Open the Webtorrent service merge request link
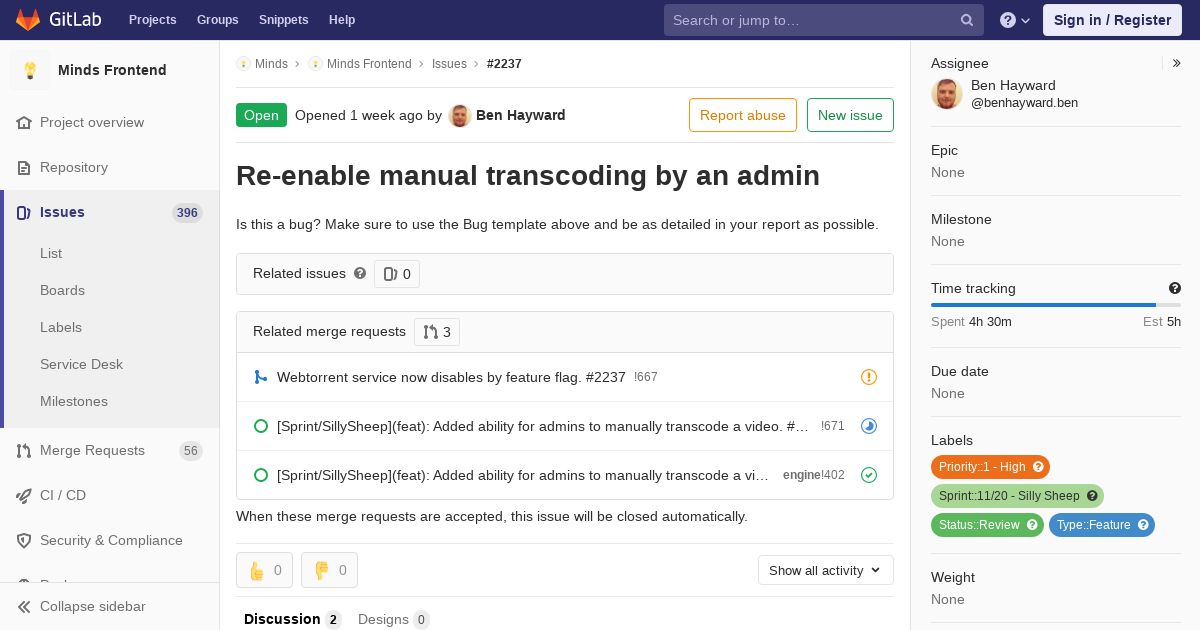The width and height of the screenshot is (1200, 630). [451, 377]
